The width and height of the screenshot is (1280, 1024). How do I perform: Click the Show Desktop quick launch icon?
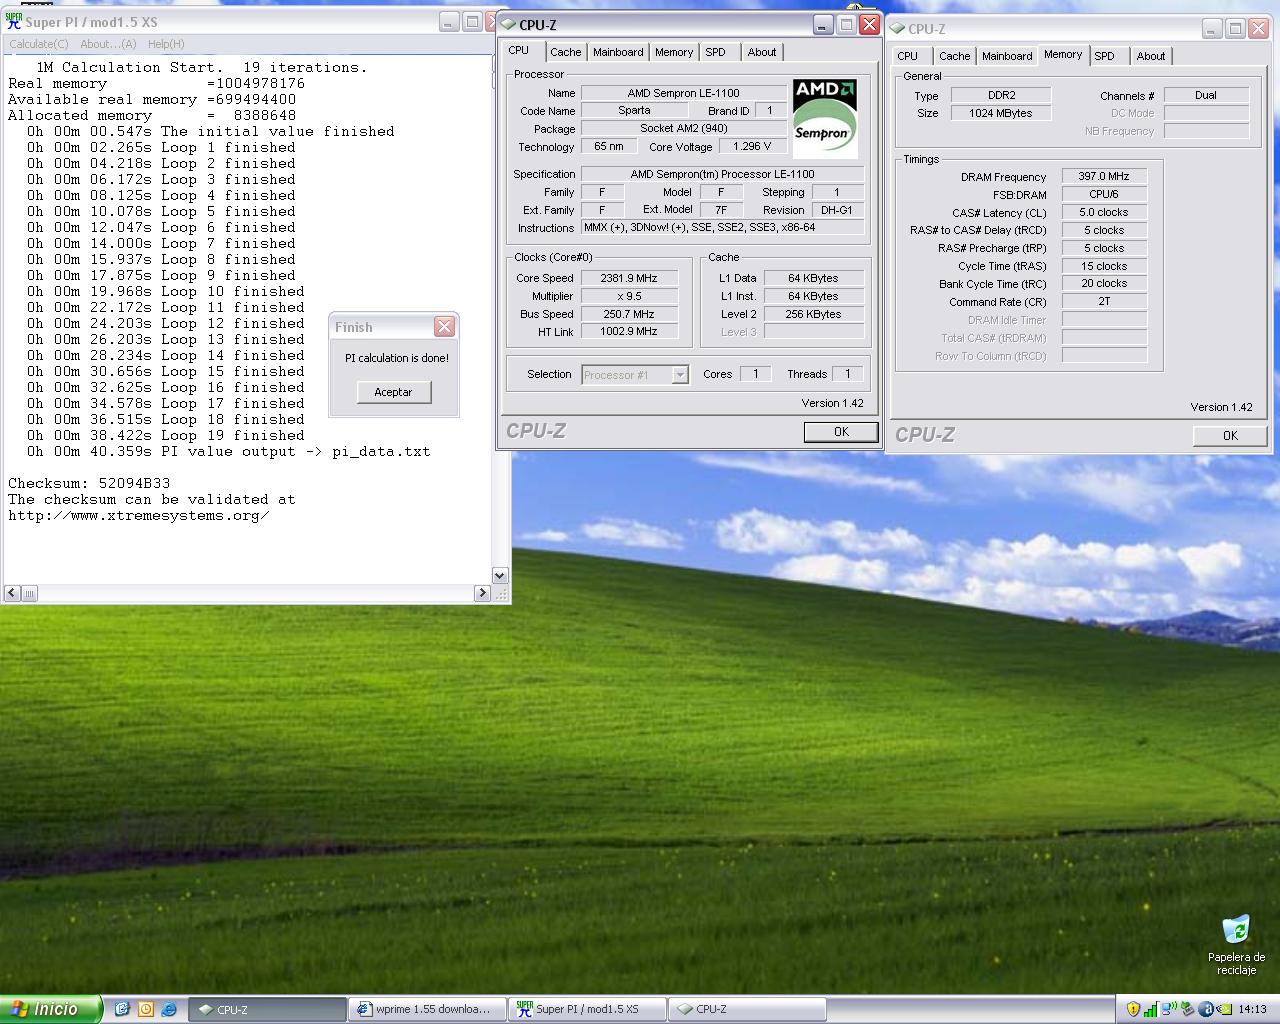coord(122,1009)
